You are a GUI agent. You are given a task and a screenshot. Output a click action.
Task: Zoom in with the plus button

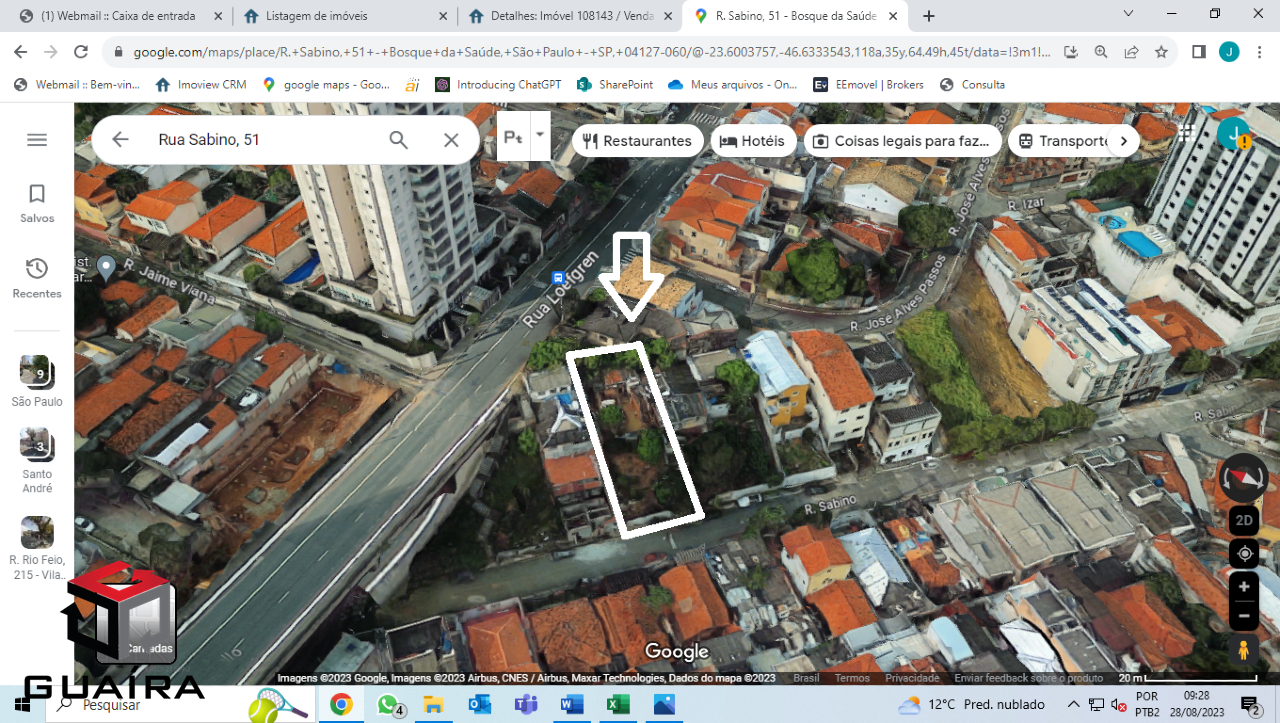(x=1243, y=587)
